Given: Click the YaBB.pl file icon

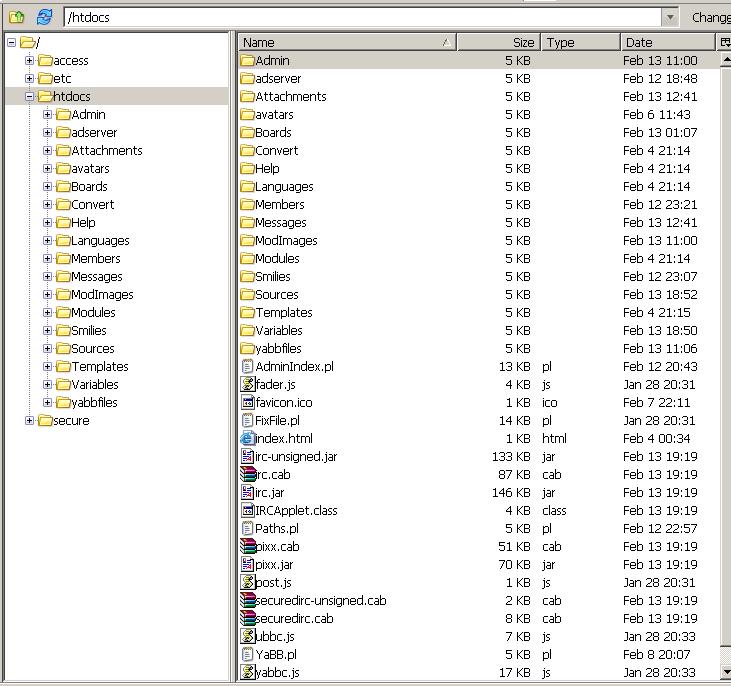Looking at the screenshot, I should pos(248,655).
